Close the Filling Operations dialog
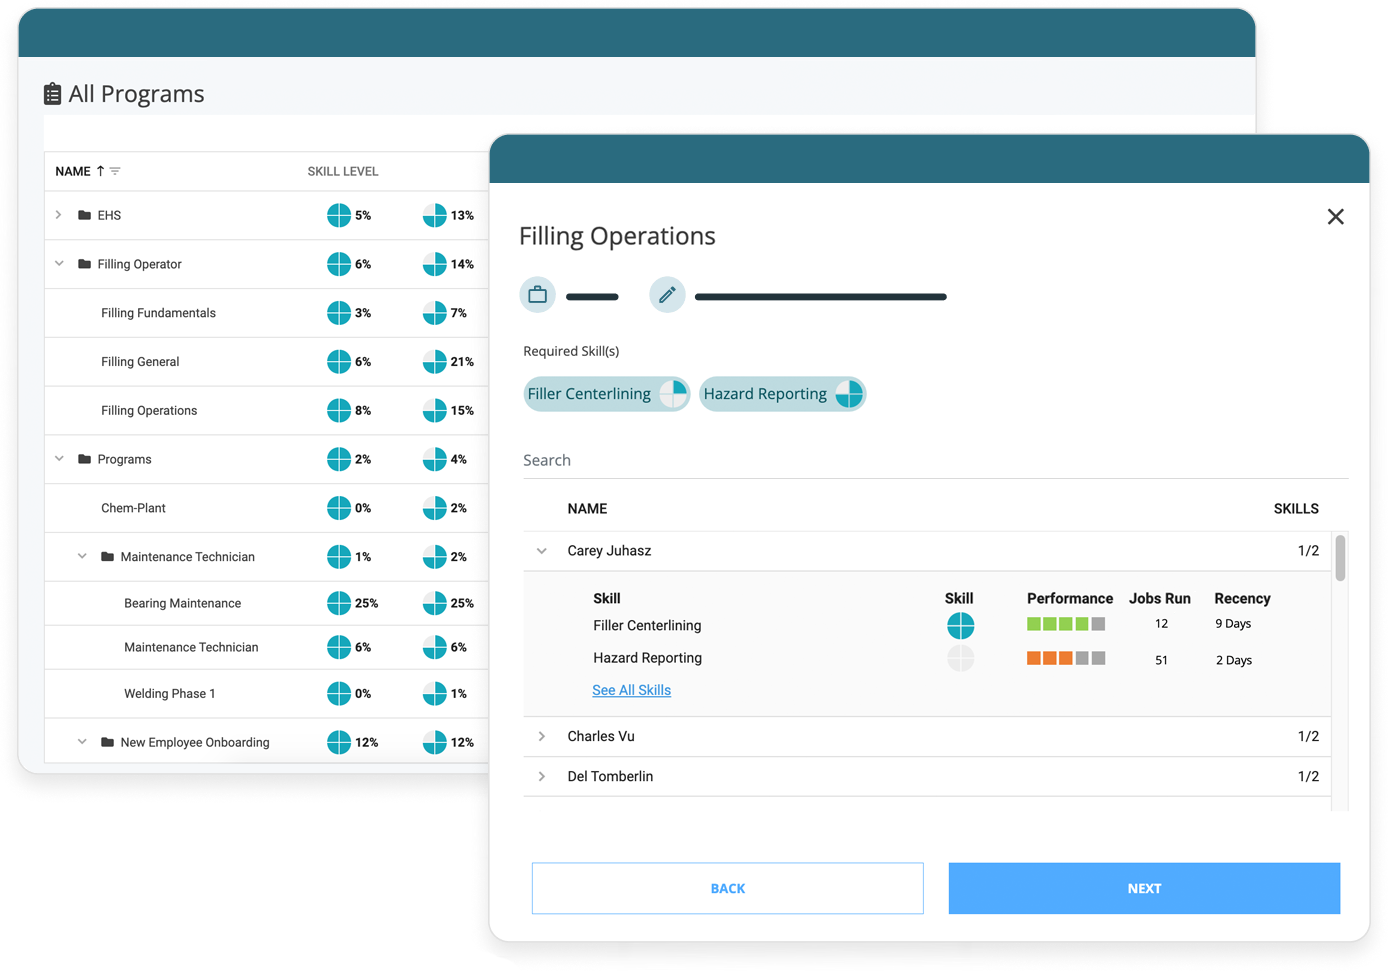 coord(1335,217)
